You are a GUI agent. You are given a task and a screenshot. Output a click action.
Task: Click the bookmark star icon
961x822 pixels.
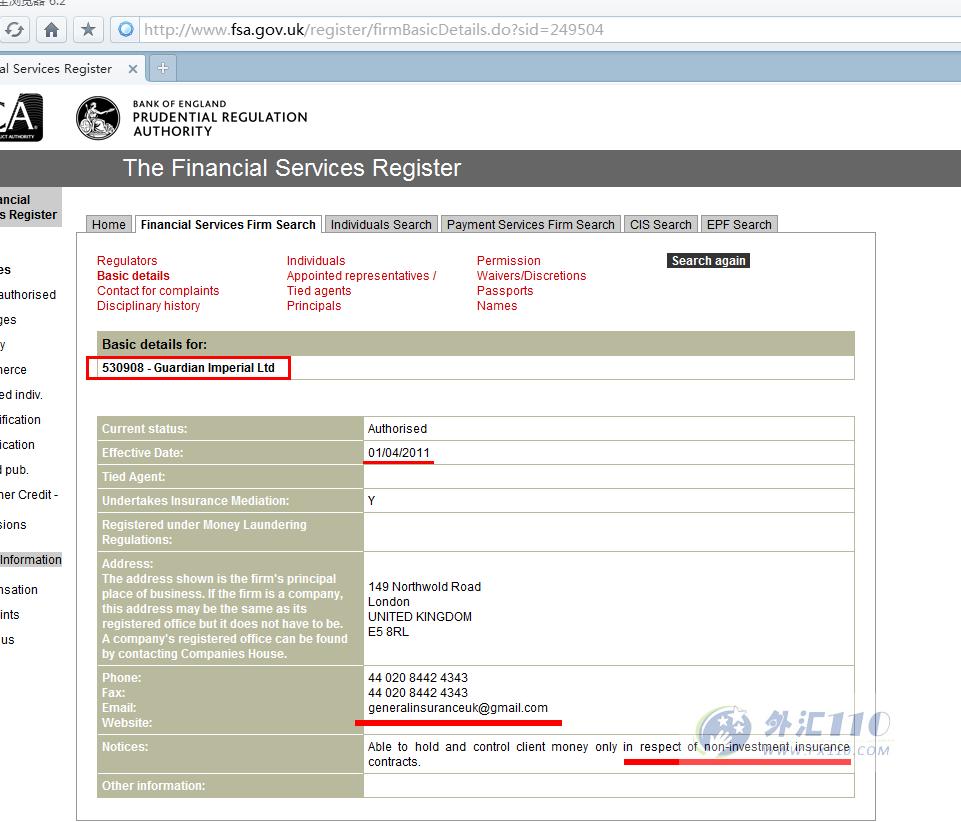[88, 29]
